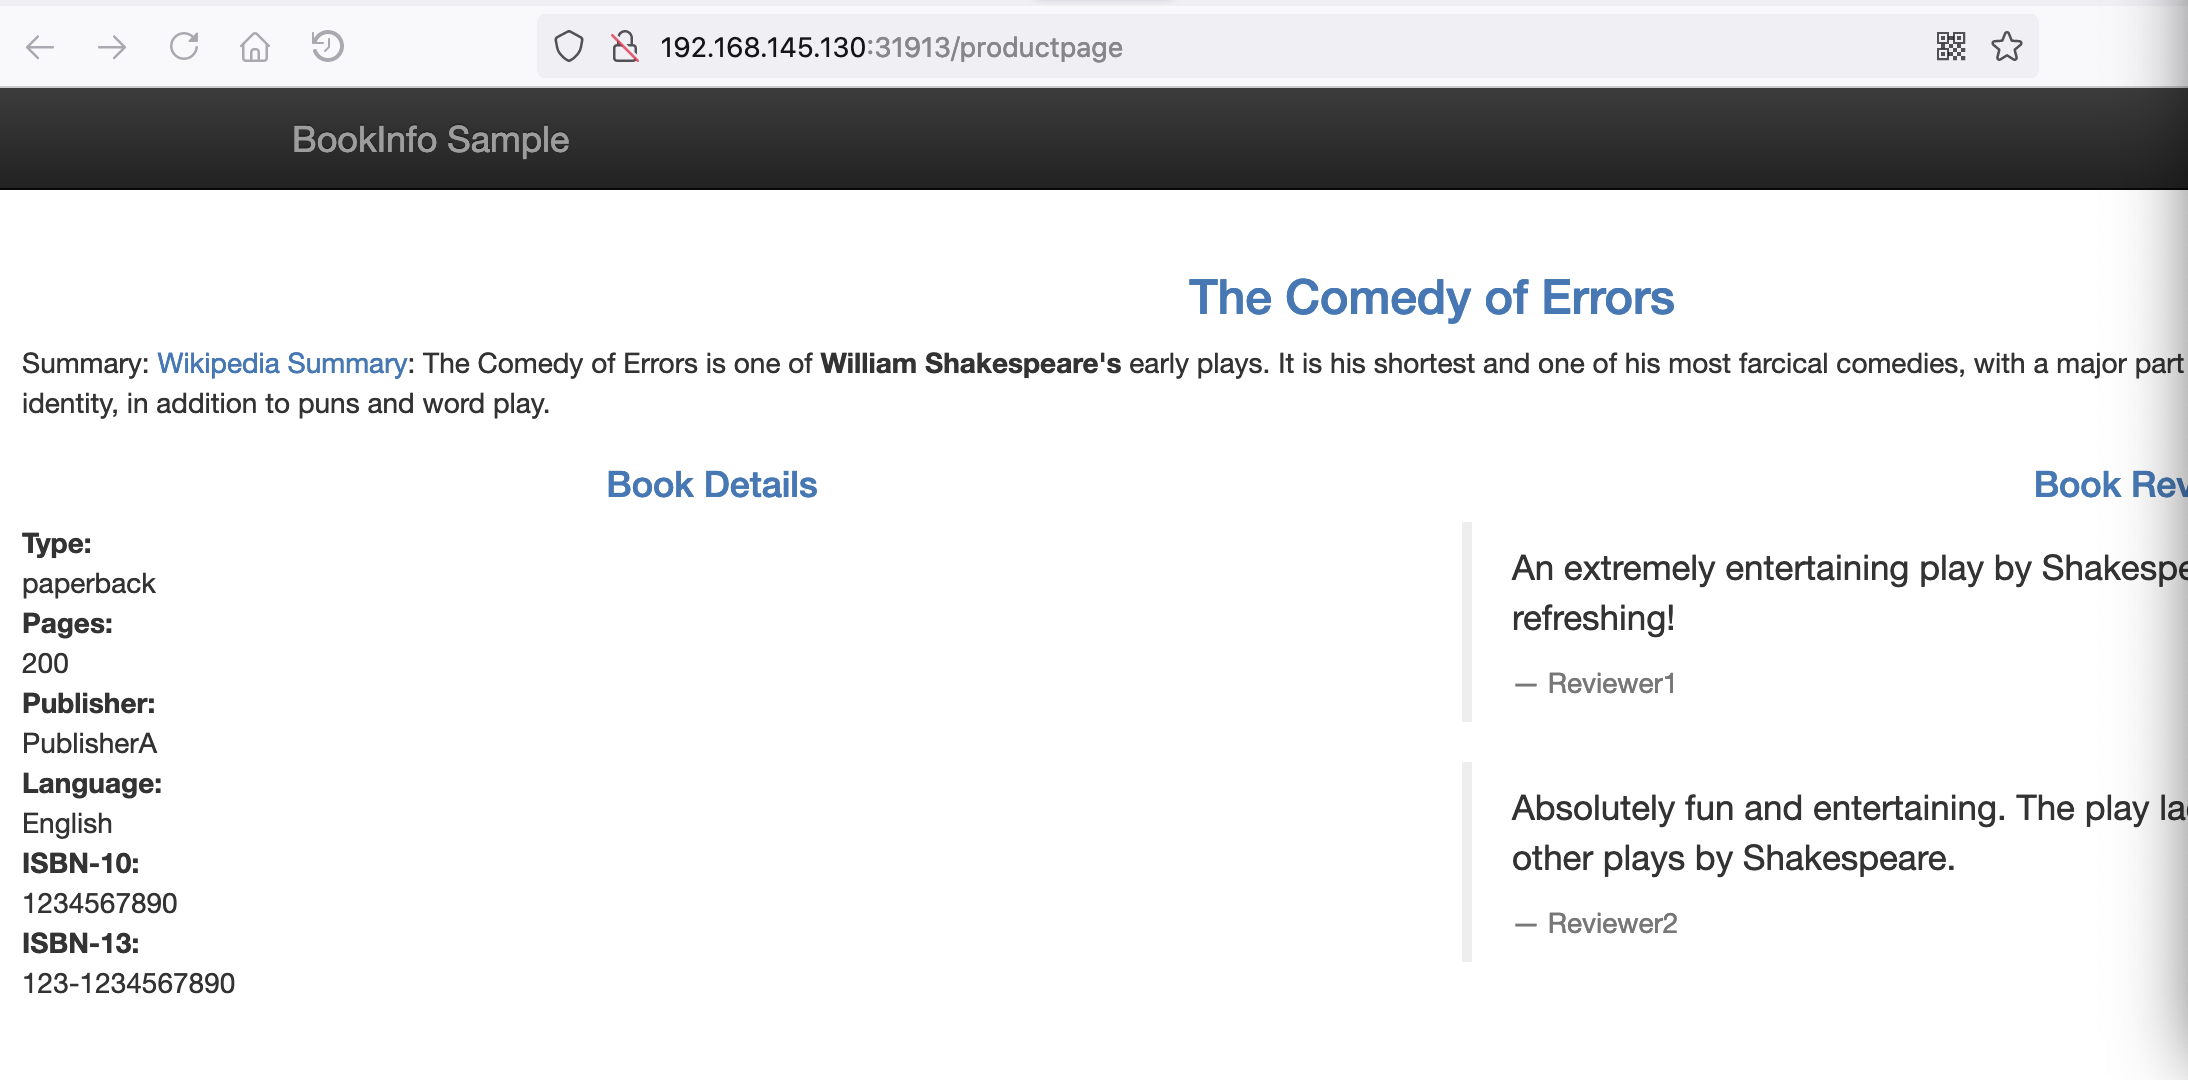Click the review starting 'Absolutely fun and entertaining'
This screenshot has width=2188, height=1080.
[x=1850, y=833]
